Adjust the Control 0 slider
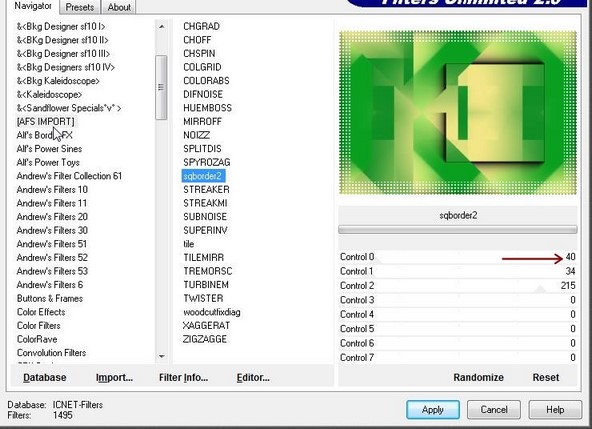The width and height of the screenshot is (592, 429). coord(458,257)
